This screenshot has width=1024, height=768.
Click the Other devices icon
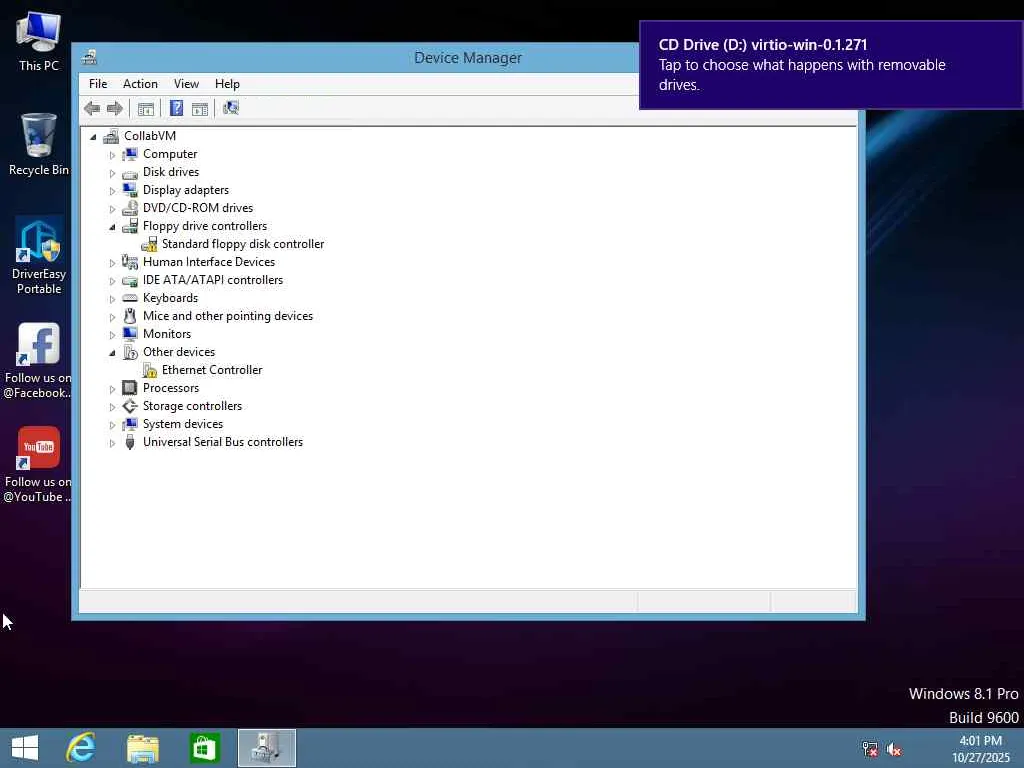(x=130, y=352)
